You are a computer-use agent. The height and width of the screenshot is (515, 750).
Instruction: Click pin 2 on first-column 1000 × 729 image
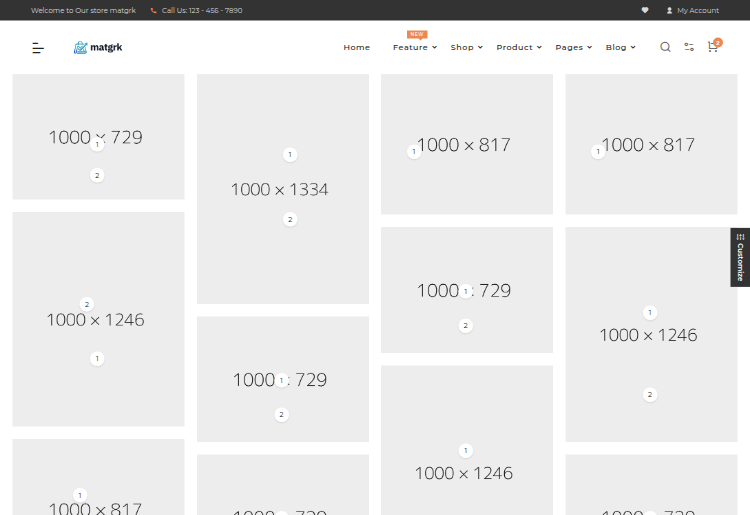coord(97,175)
